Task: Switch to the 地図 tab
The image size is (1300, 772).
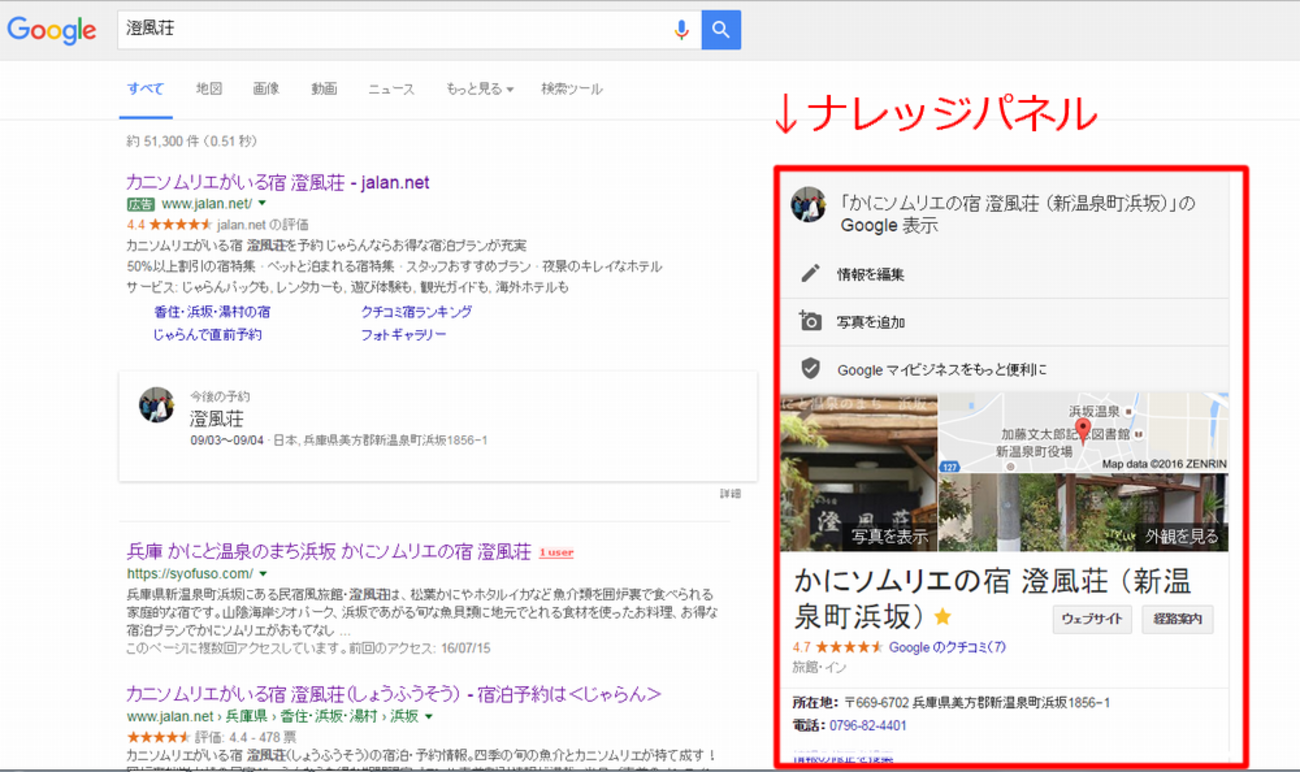Action: tap(209, 89)
